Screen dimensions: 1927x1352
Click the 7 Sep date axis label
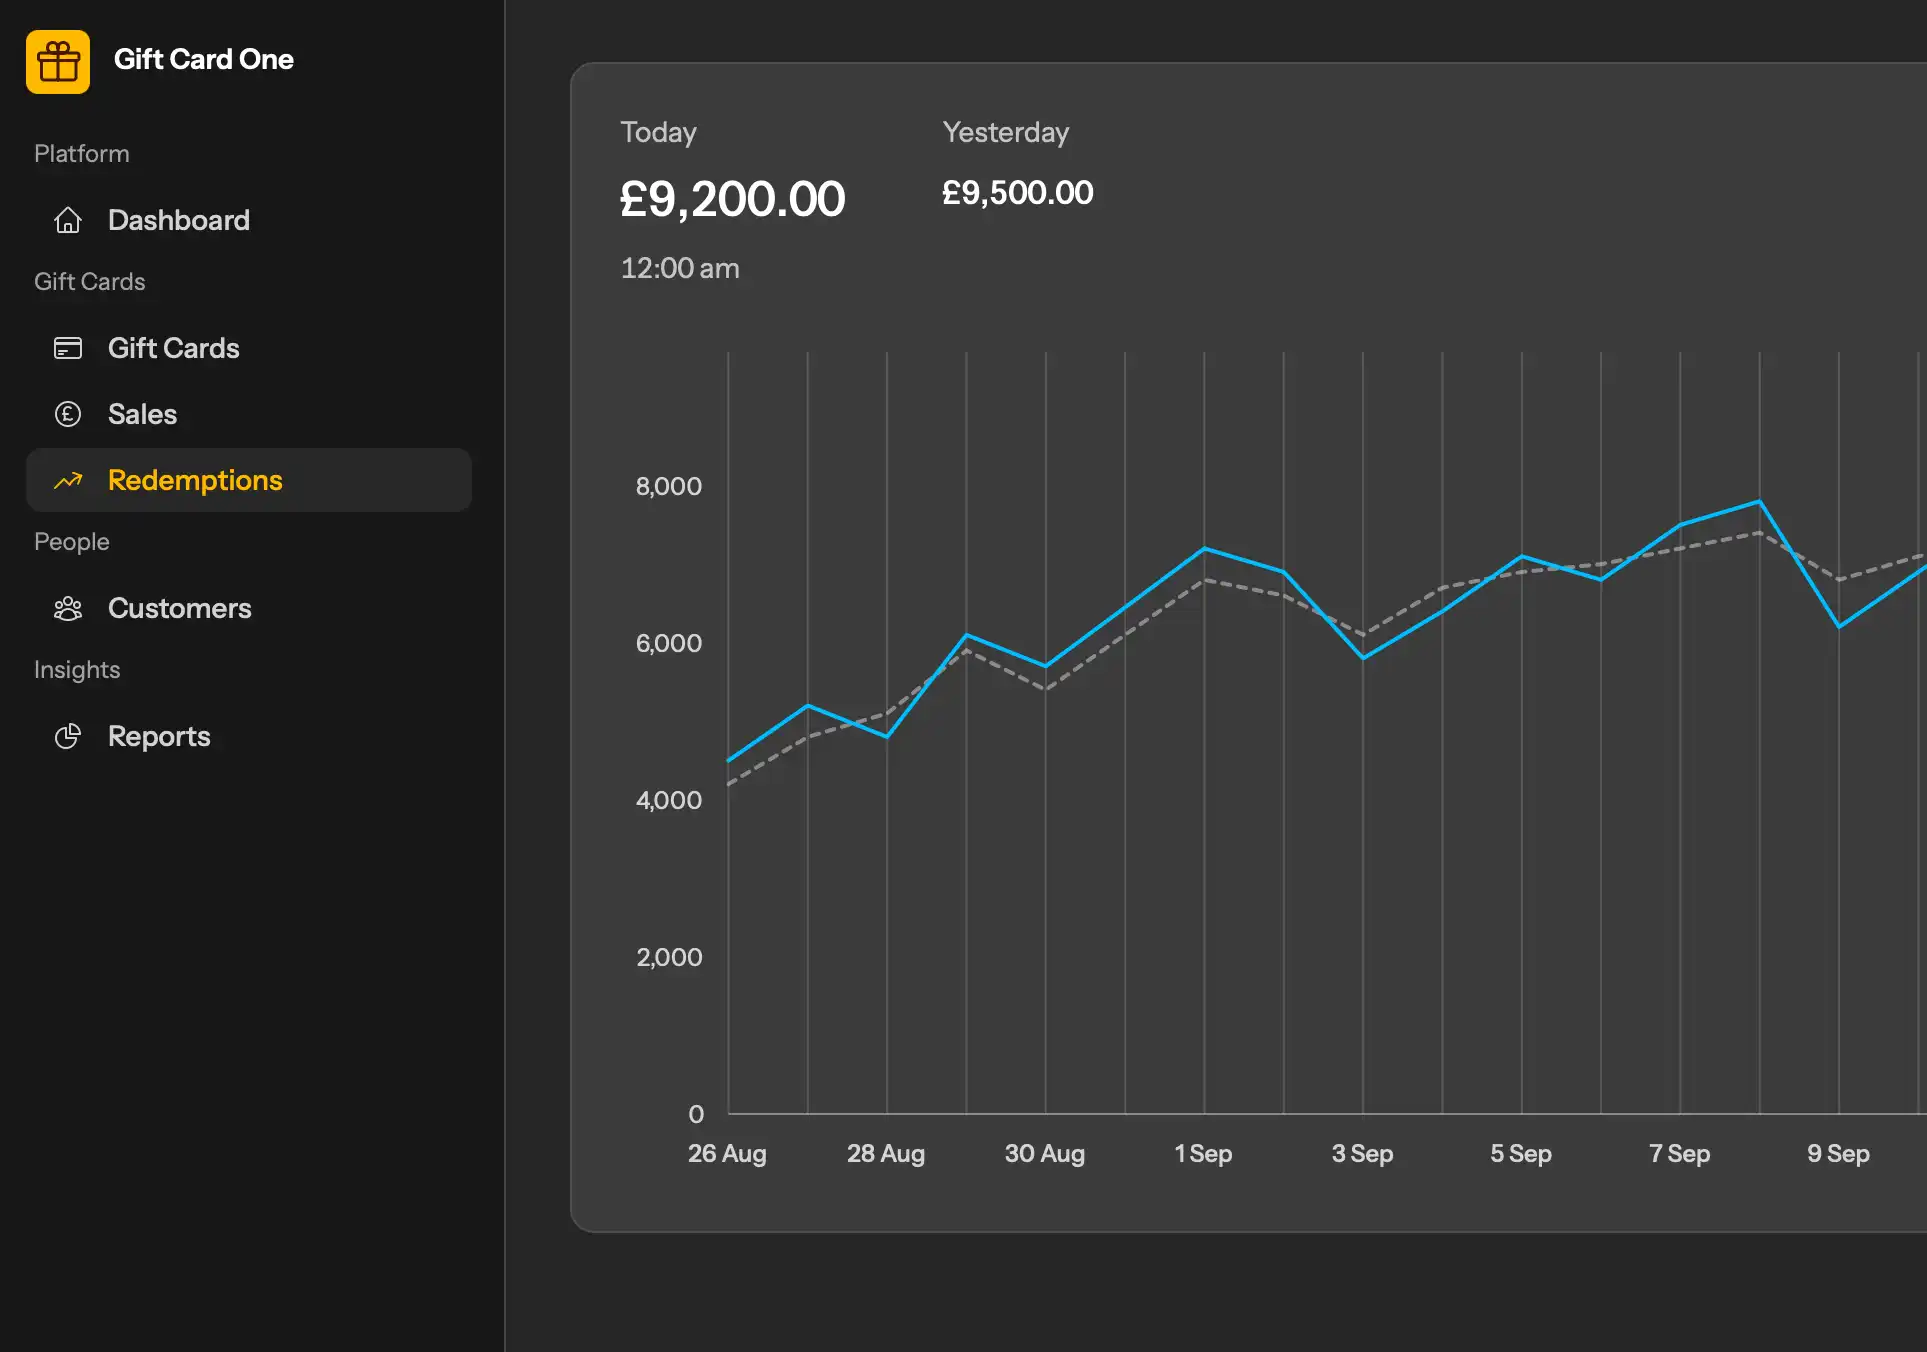[1679, 1153]
